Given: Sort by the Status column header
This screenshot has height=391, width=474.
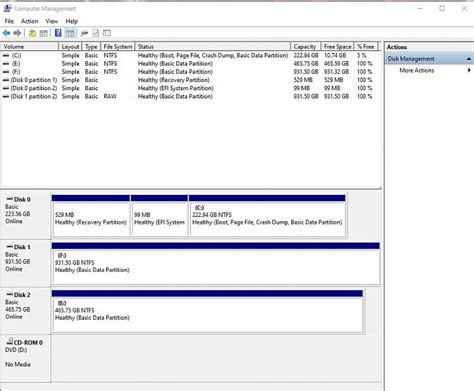Looking at the screenshot, I should coord(213,46).
